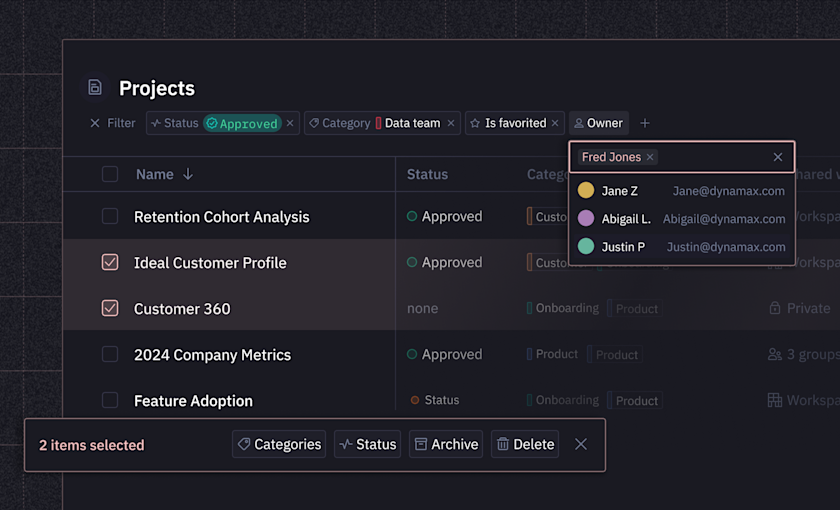840x510 pixels.
Task: Check the 2024 Company Metrics row
Action: pos(110,354)
